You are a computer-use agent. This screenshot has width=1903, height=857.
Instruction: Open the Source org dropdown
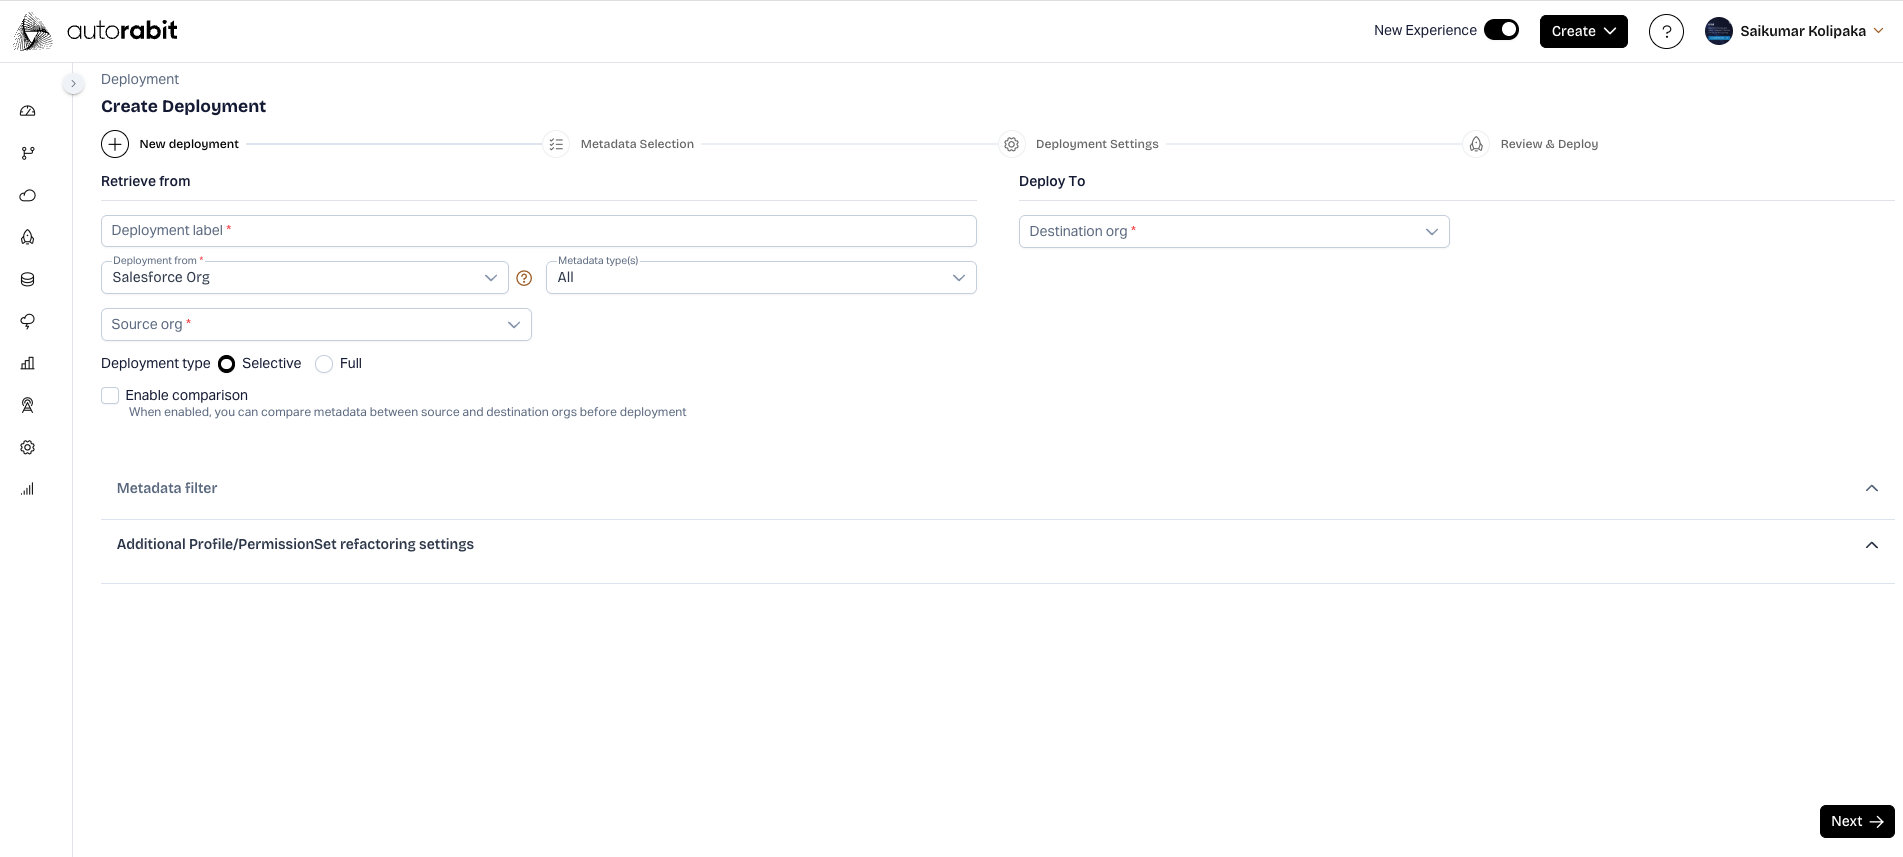pos(316,325)
